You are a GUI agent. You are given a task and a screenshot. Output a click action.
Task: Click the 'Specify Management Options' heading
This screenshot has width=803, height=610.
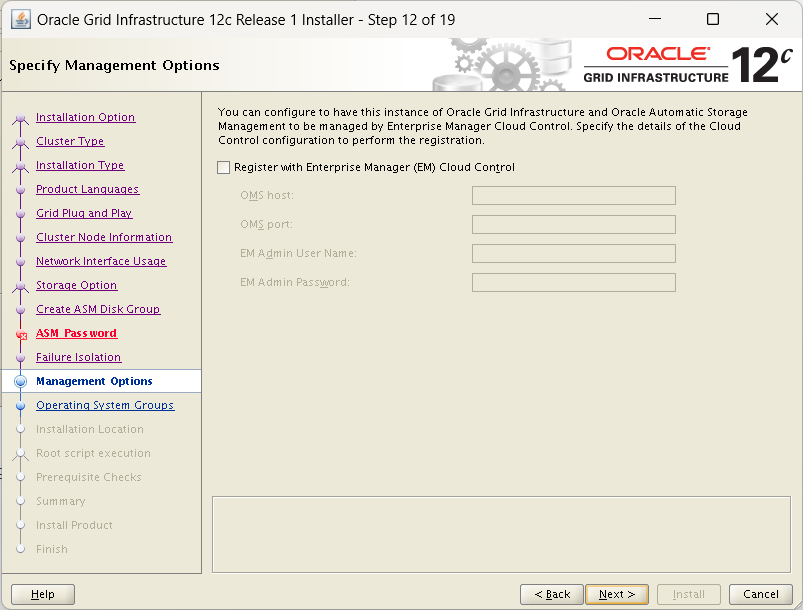coord(114,66)
